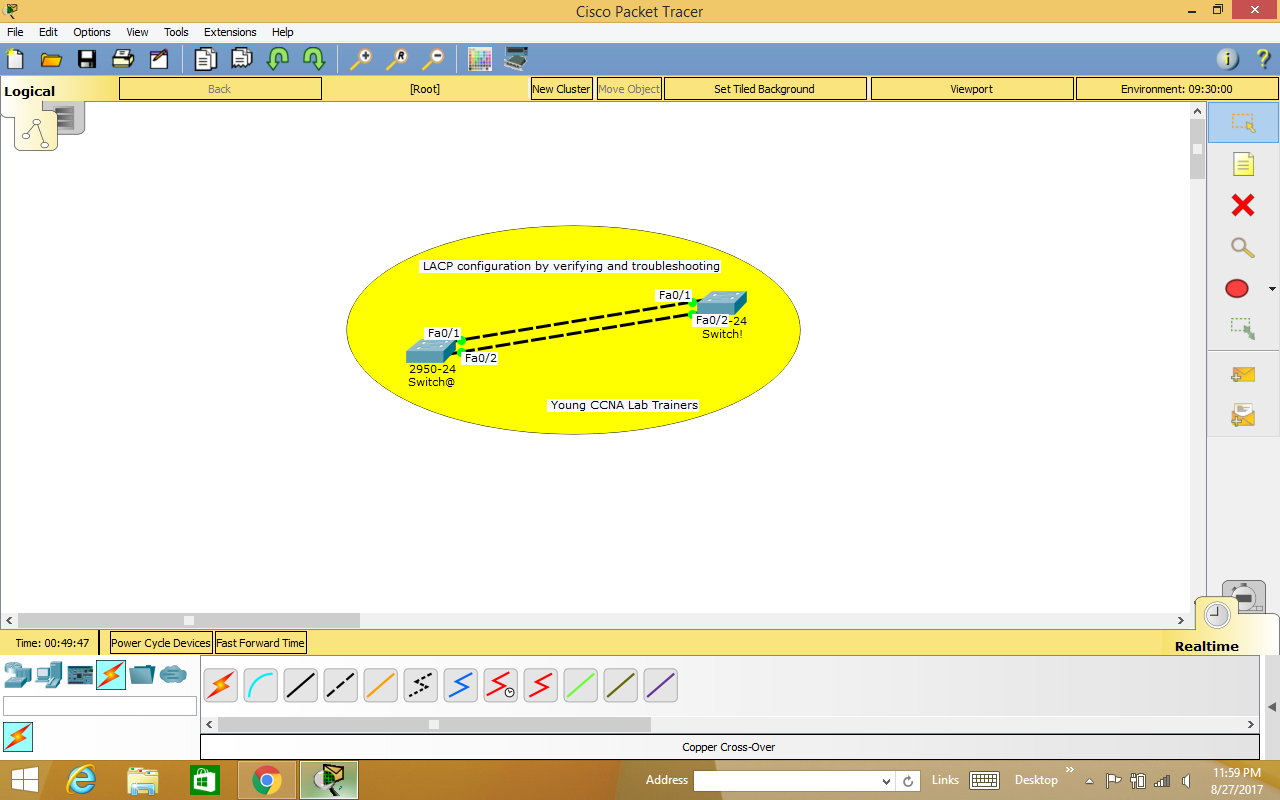This screenshot has height=800, width=1280.
Task: Open the Help menu
Action: [283, 32]
